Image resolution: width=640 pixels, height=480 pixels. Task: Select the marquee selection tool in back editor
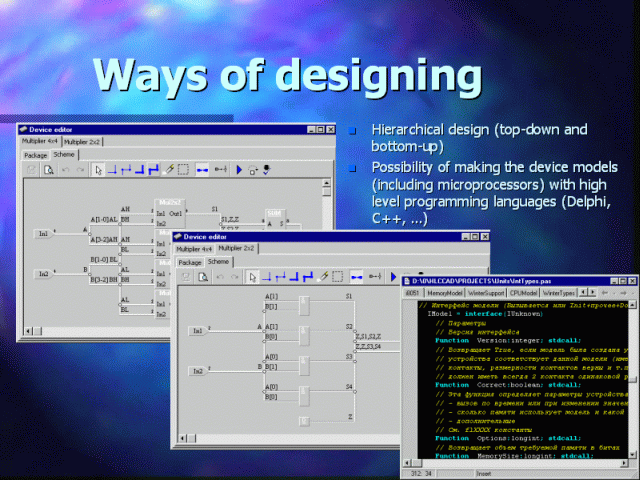tap(183, 170)
